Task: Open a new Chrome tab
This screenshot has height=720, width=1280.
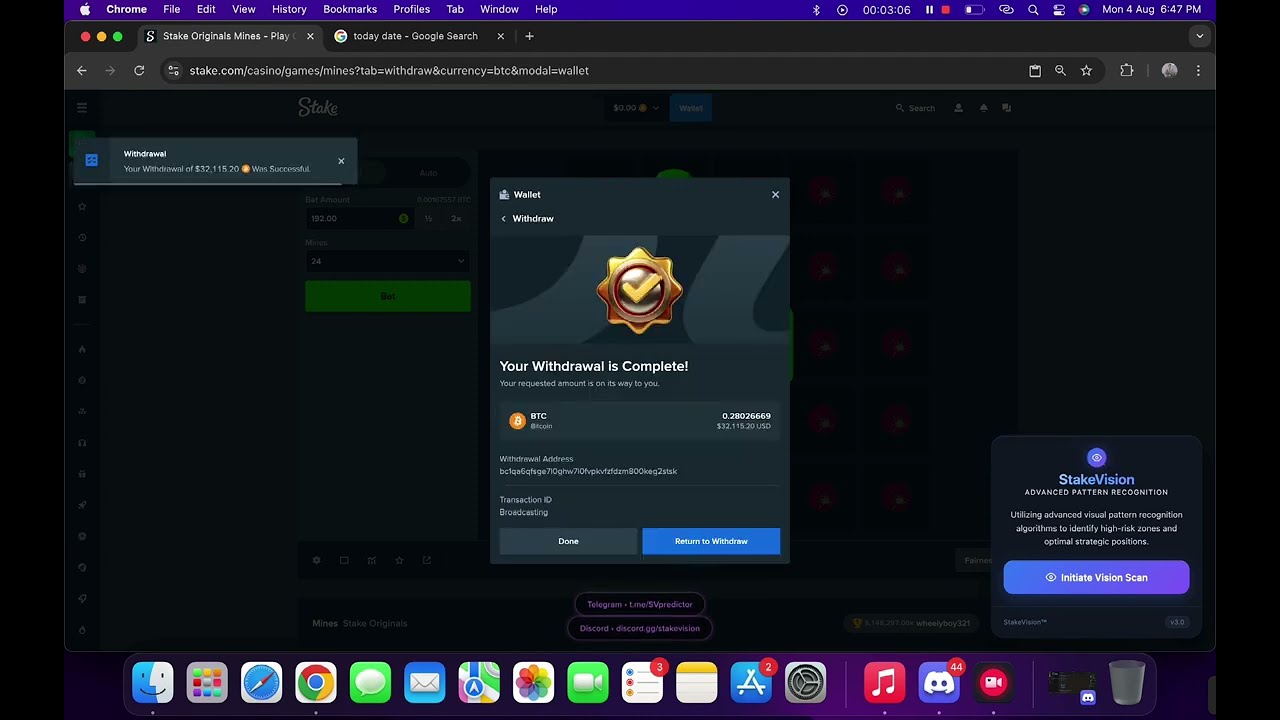Action: coord(529,36)
